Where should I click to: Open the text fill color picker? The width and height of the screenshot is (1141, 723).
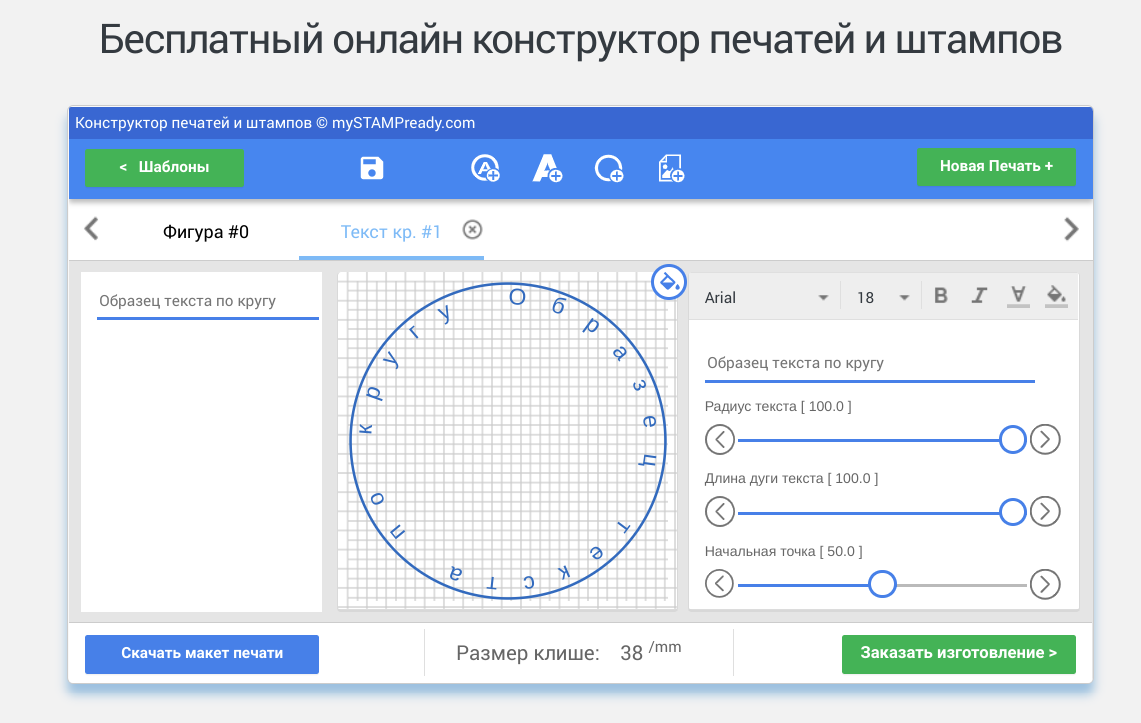[1056, 295]
